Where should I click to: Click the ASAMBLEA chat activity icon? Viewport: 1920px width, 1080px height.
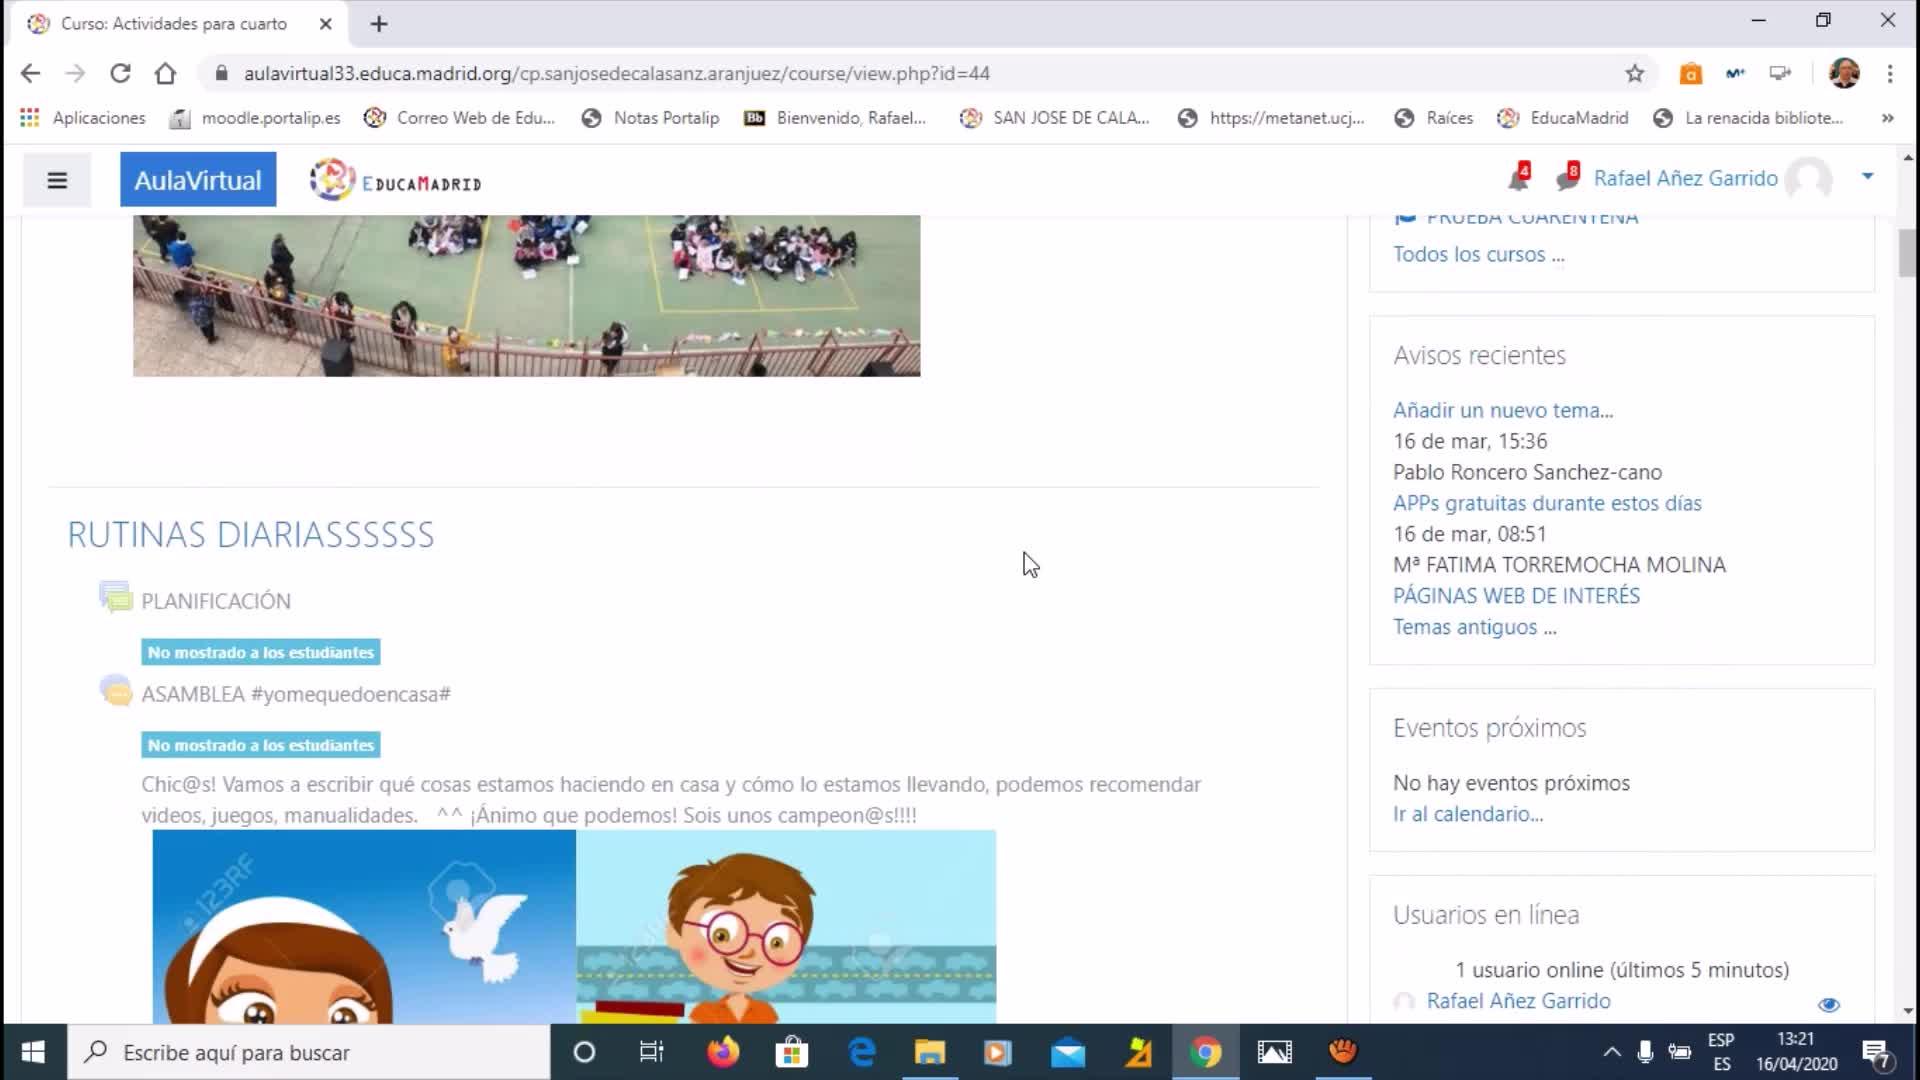(x=116, y=692)
